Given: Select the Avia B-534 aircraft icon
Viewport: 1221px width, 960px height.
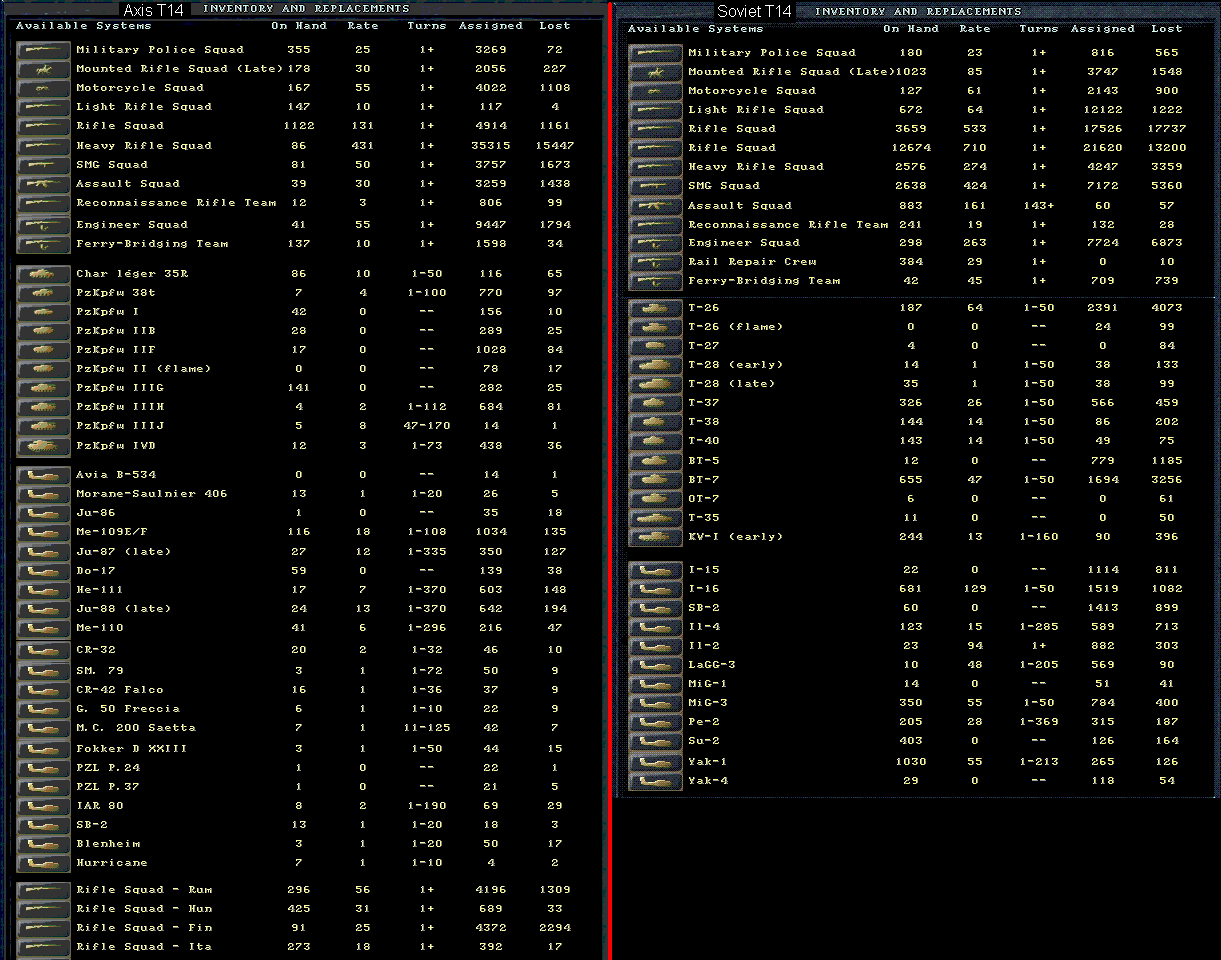Looking at the screenshot, I should 44,475.
